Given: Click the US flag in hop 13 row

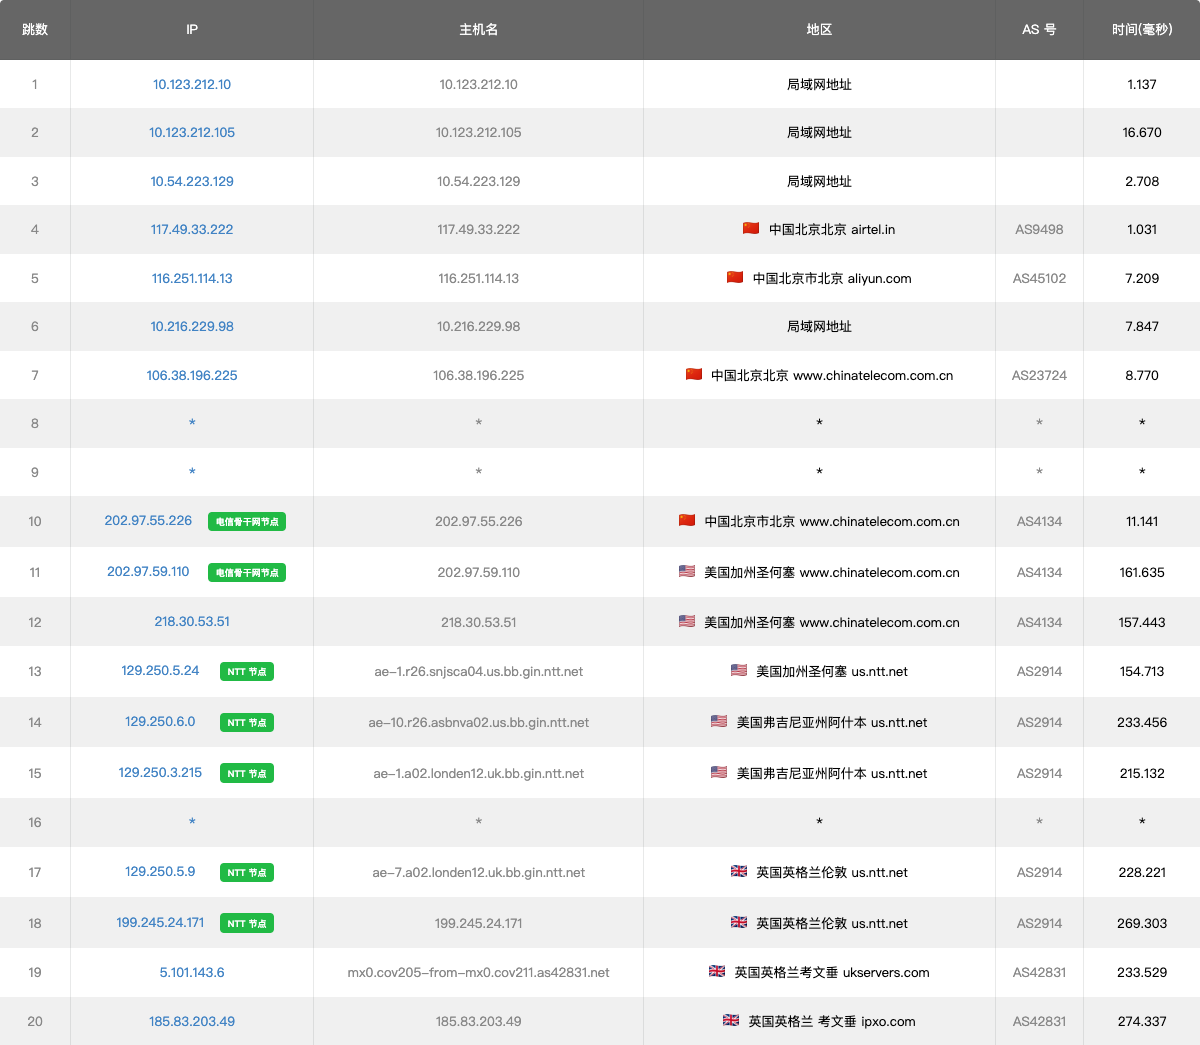Looking at the screenshot, I should (739, 671).
